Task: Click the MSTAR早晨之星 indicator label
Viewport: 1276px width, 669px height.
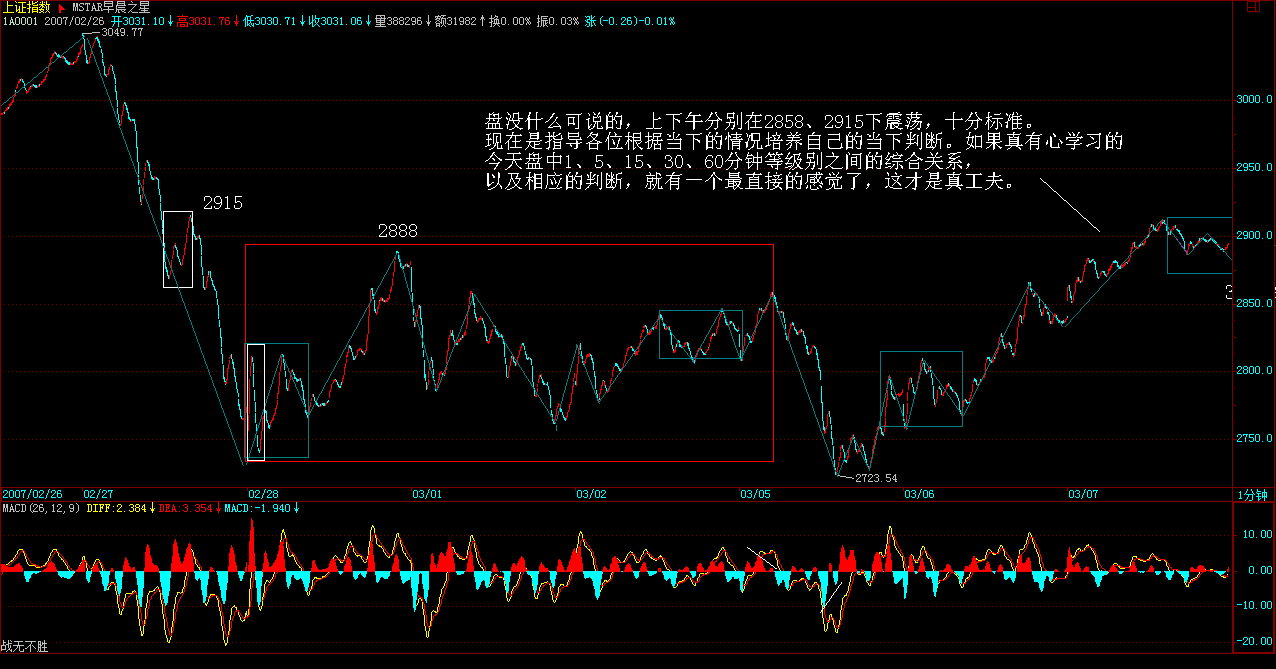Action: [110, 7]
